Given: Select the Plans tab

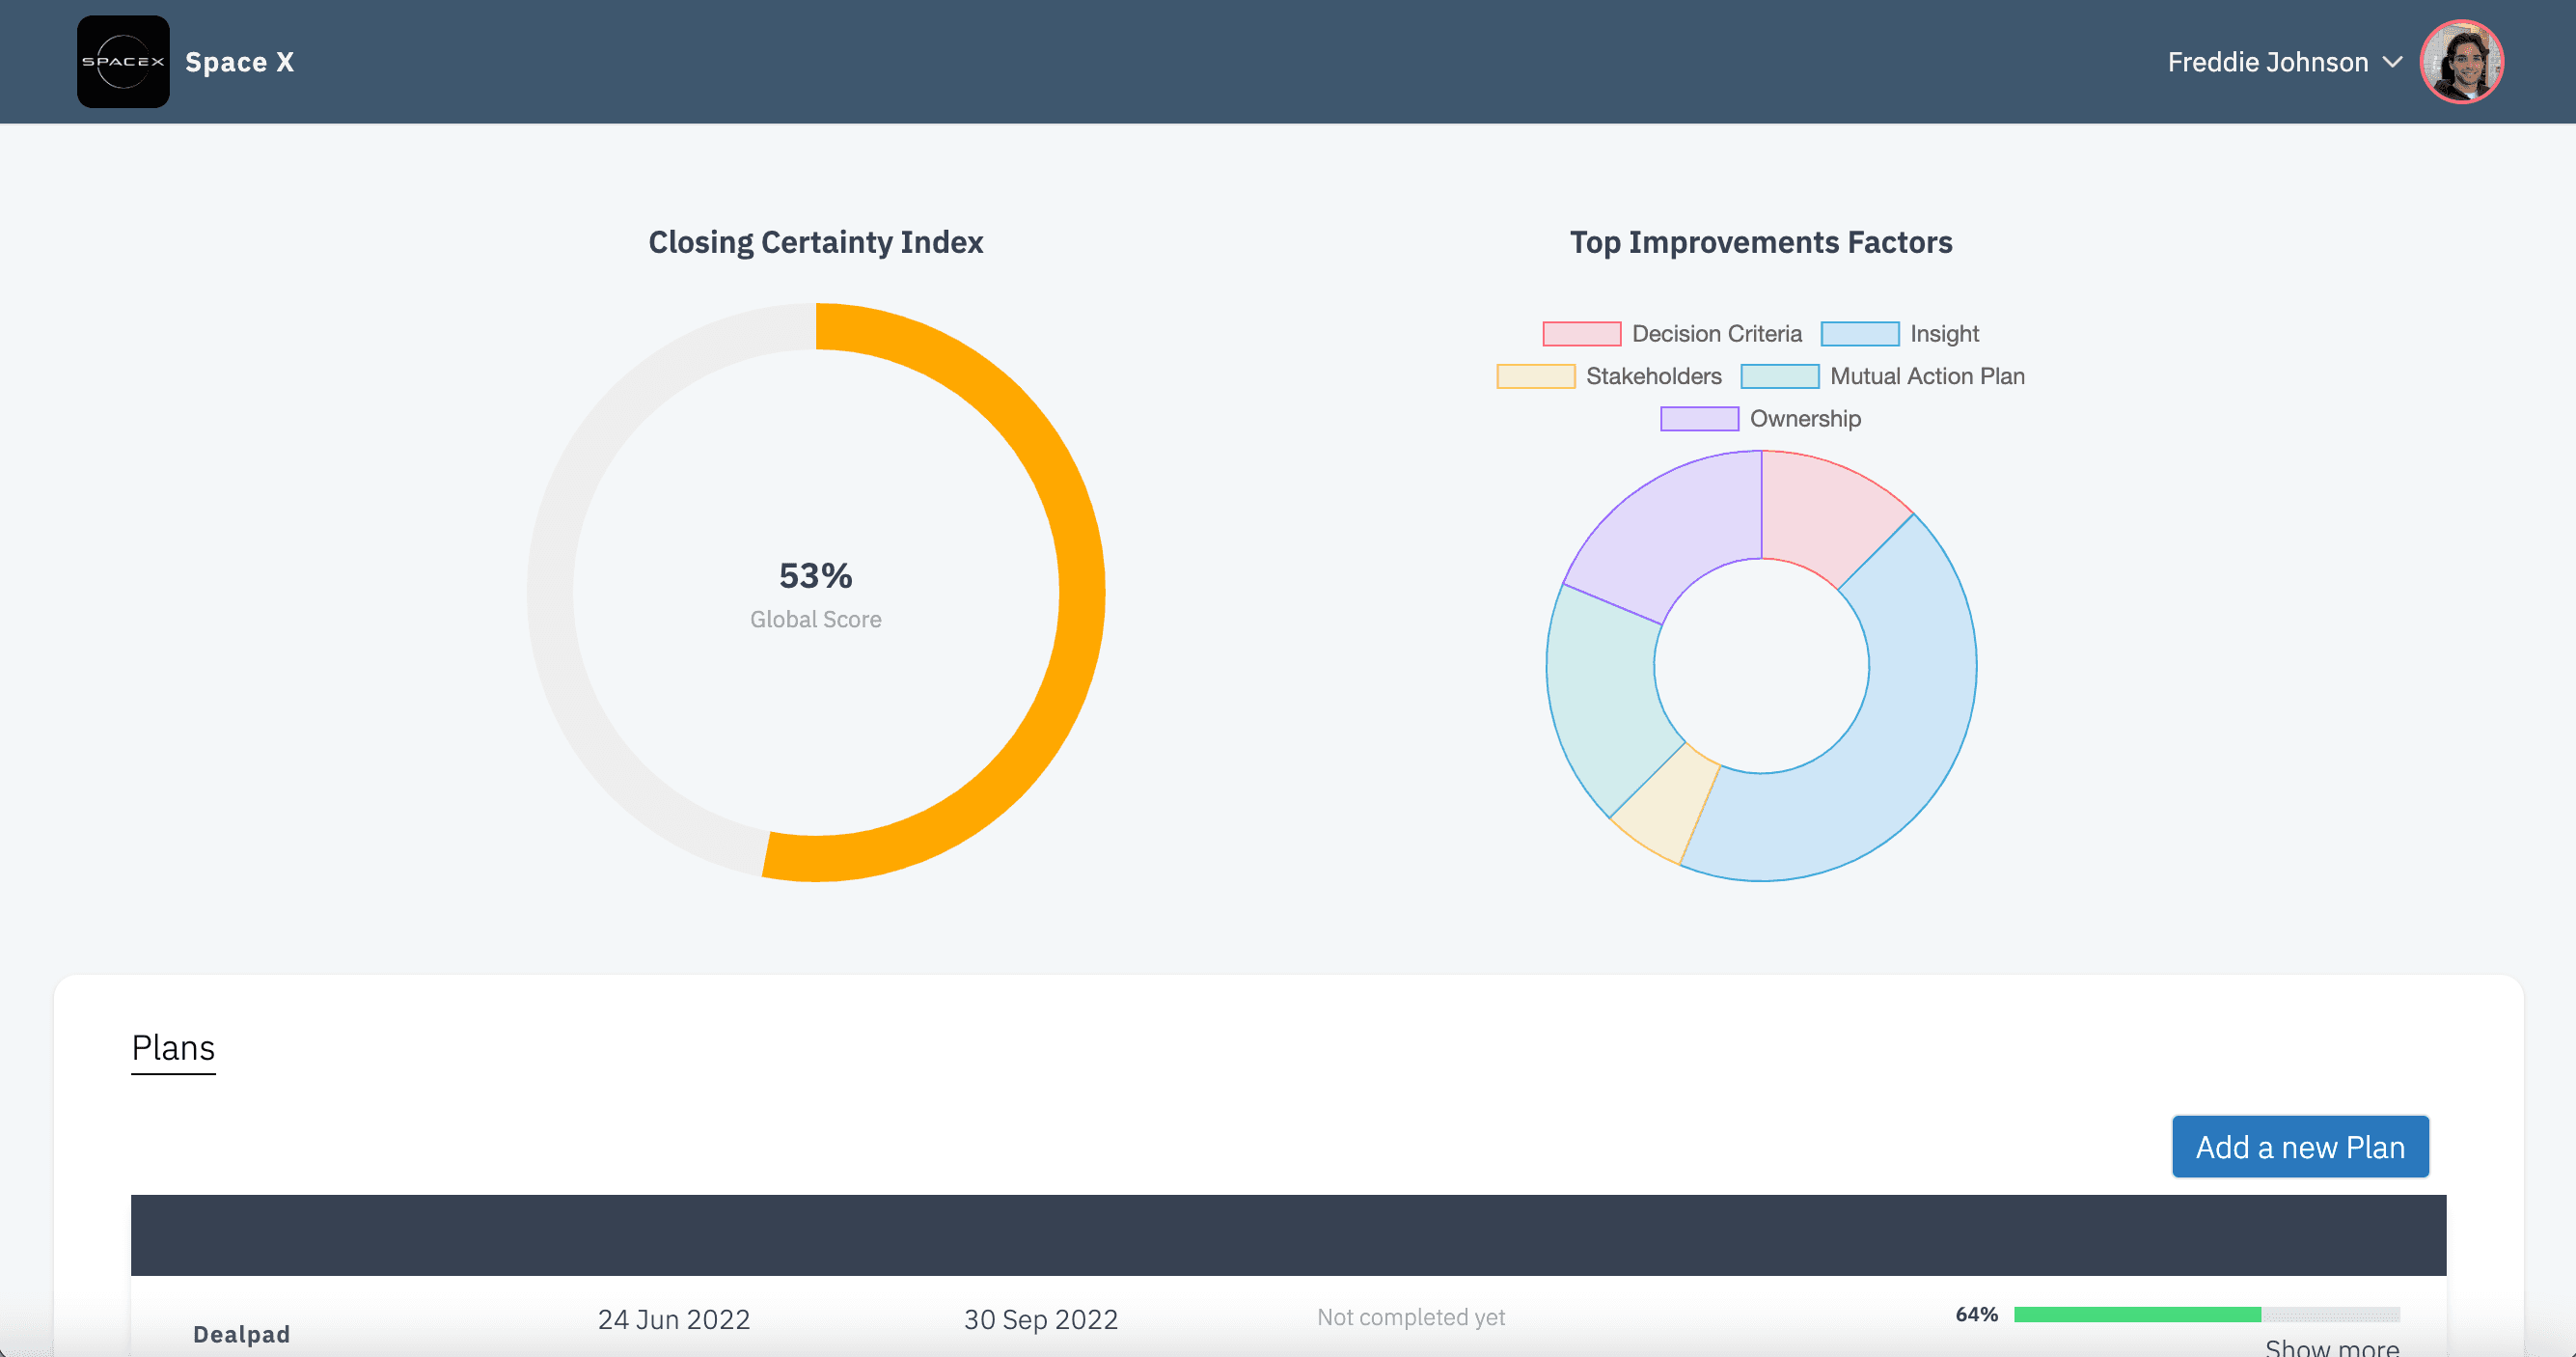Looking at the screenshot, I should tap(173, 1048).
